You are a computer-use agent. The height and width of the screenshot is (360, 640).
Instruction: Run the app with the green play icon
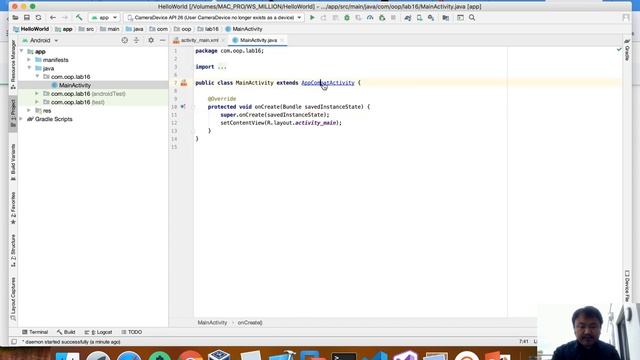coord(312,18)
